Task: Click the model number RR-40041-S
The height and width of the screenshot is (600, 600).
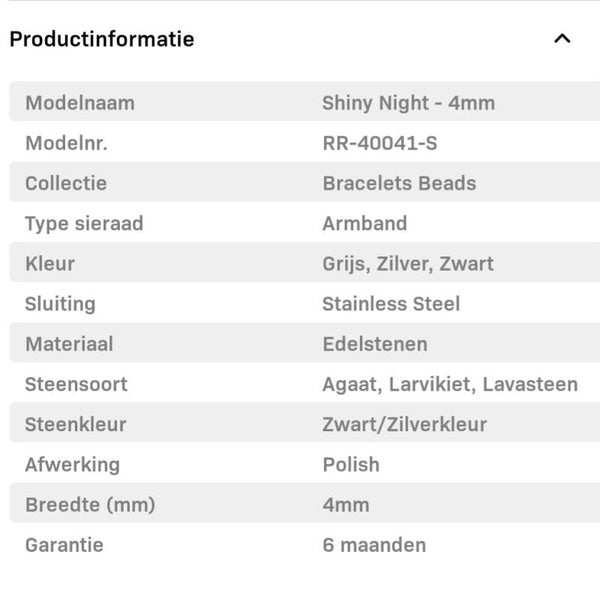Action: coord(379,143)
